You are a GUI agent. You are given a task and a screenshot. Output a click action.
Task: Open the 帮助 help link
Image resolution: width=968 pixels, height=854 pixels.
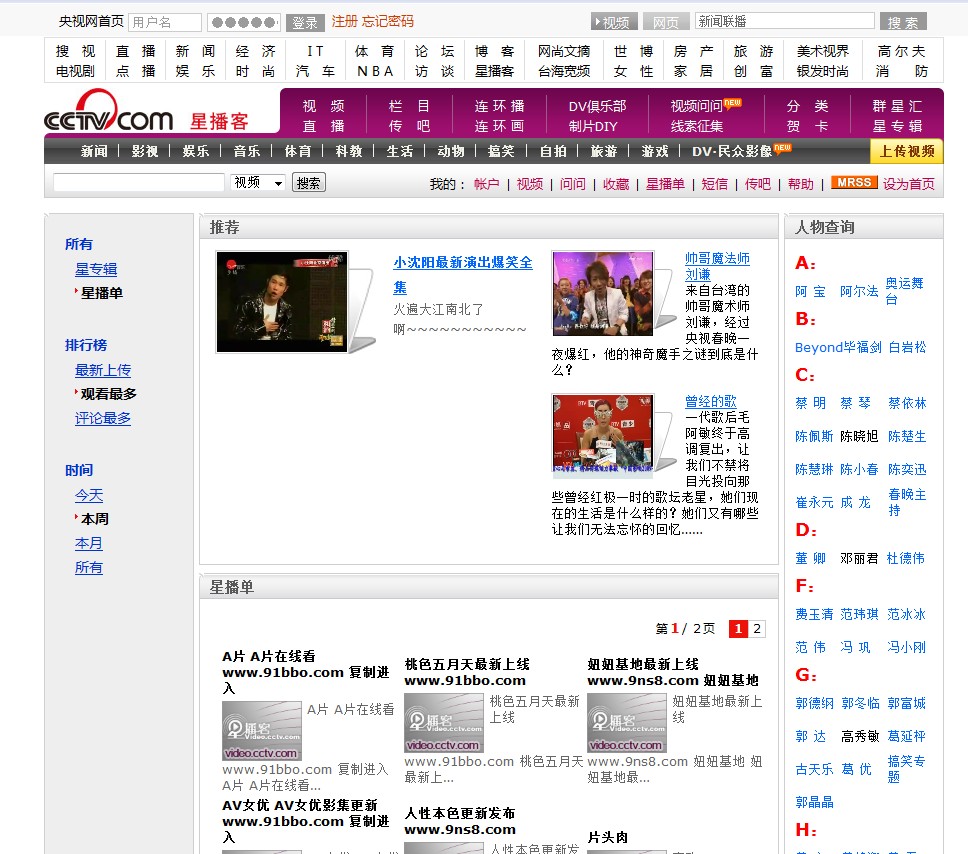(801, 184)
